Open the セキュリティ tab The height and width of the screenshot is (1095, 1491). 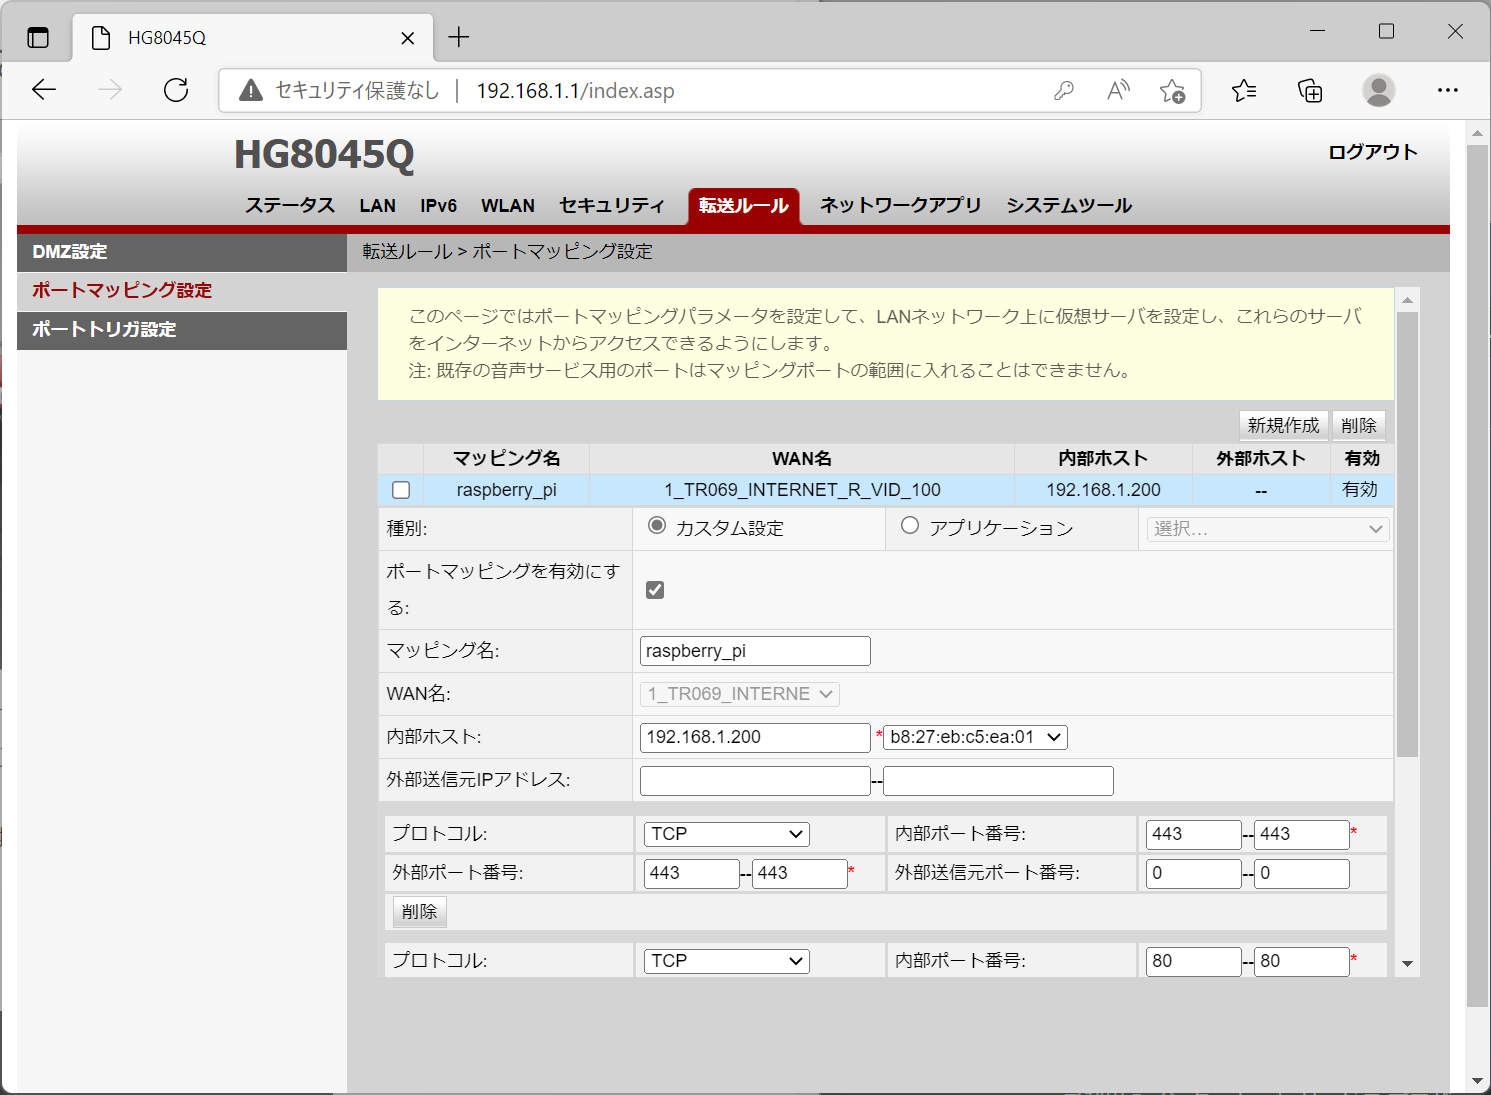click(x=612, y=205)
